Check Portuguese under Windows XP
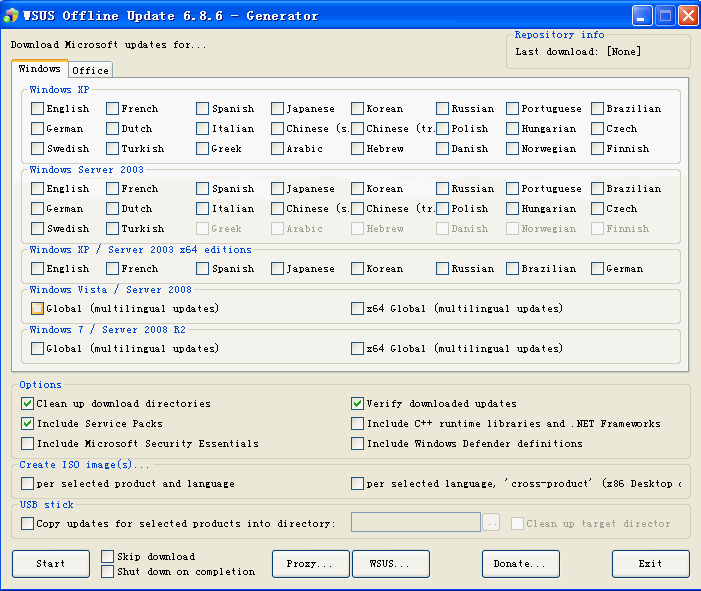Screen dimensions: 701x591 (x=513, y=109)
